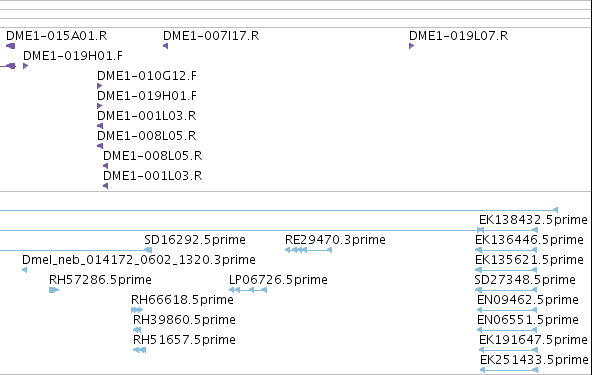
Task: Select the RH39860.5prime label
Action: tap(184, 320)
